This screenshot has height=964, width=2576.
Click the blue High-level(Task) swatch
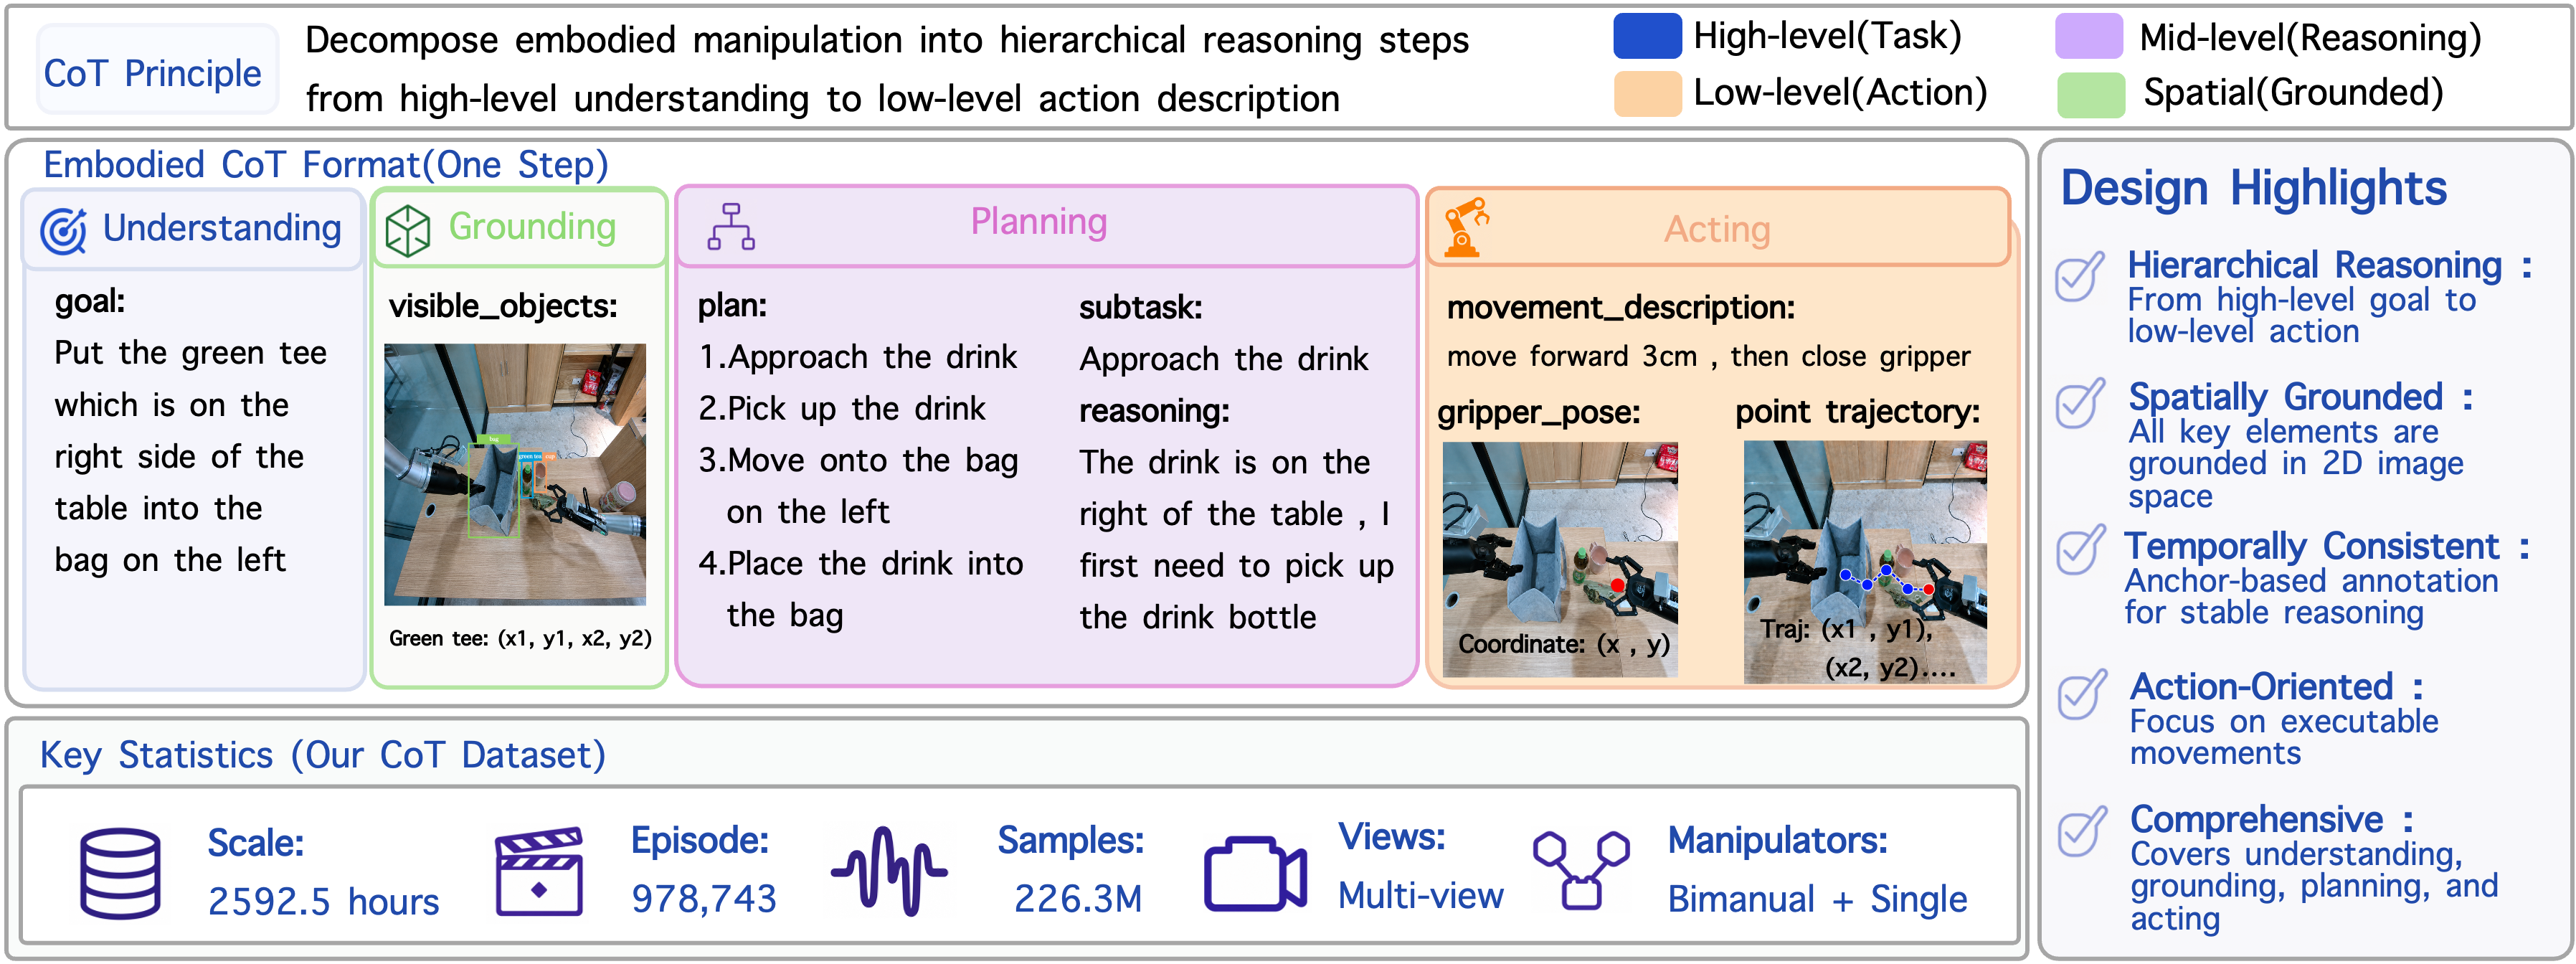point(1647,36)
